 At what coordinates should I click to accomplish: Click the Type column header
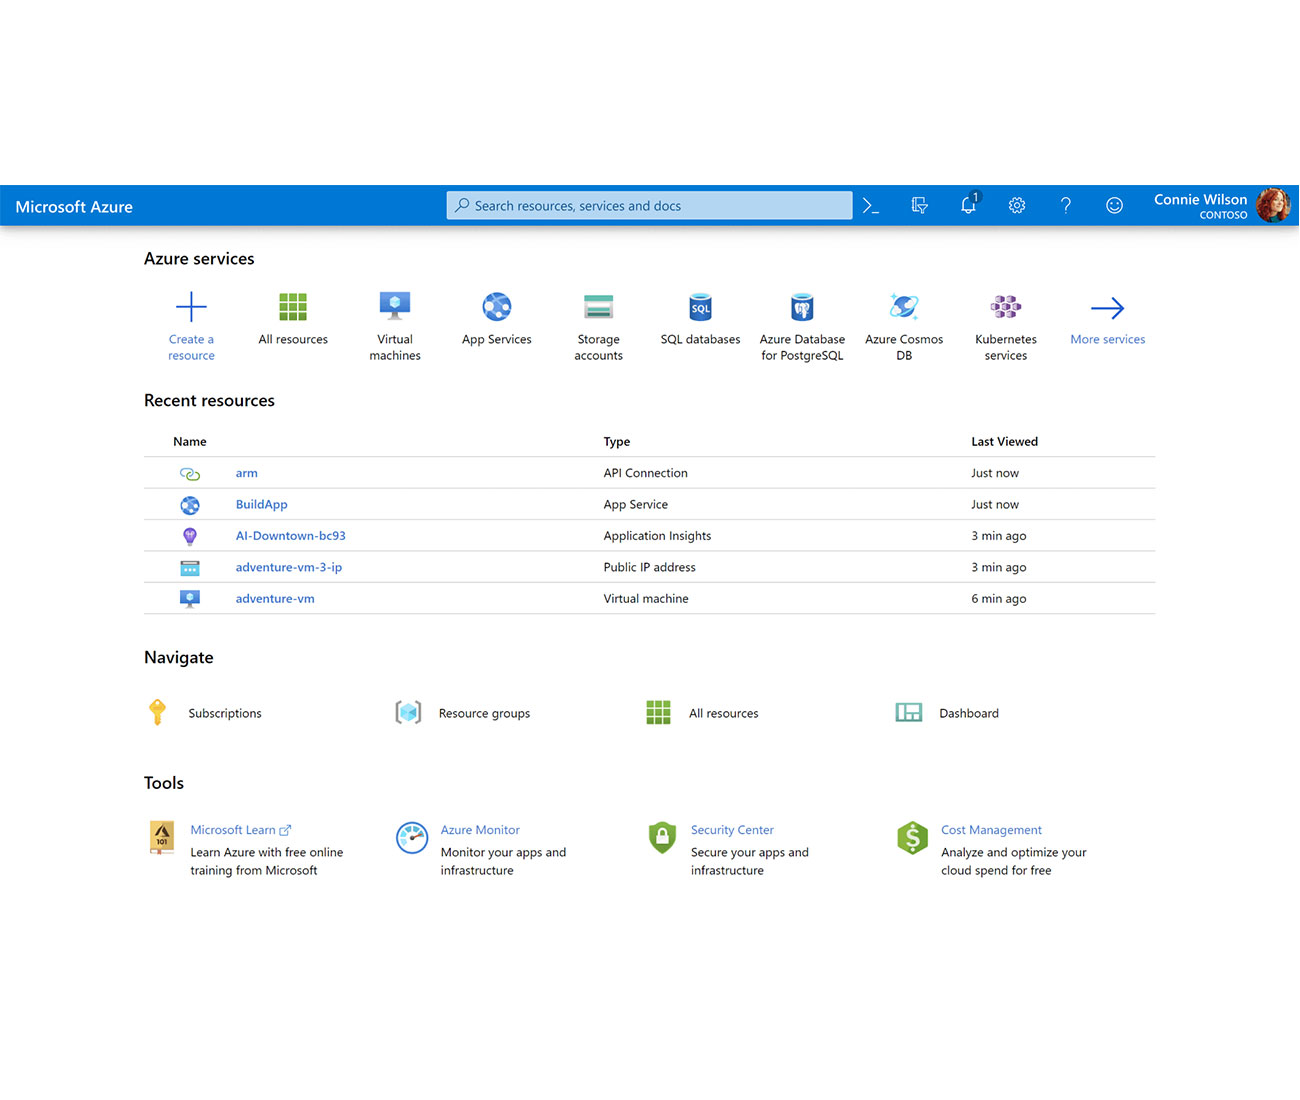coord(617,441)
